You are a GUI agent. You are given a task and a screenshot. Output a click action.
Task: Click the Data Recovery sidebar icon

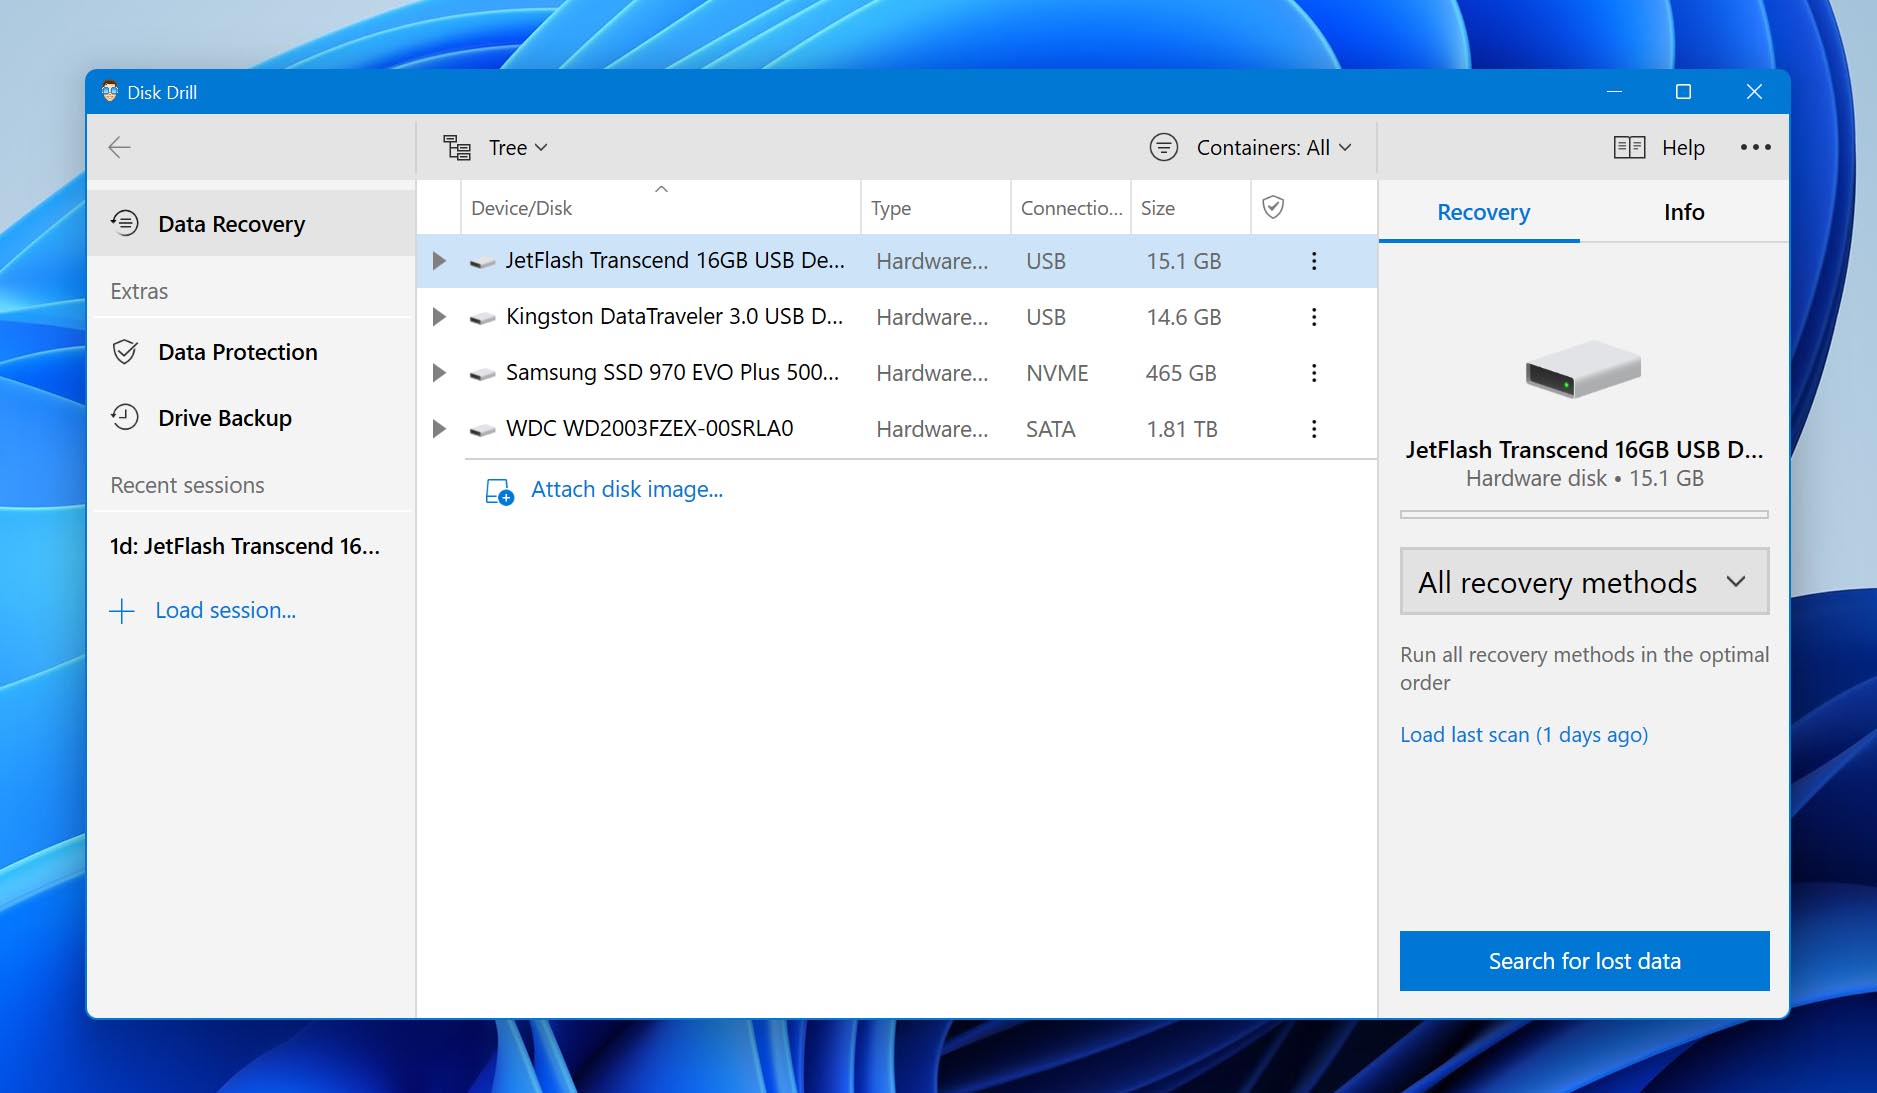coord(125,223)
